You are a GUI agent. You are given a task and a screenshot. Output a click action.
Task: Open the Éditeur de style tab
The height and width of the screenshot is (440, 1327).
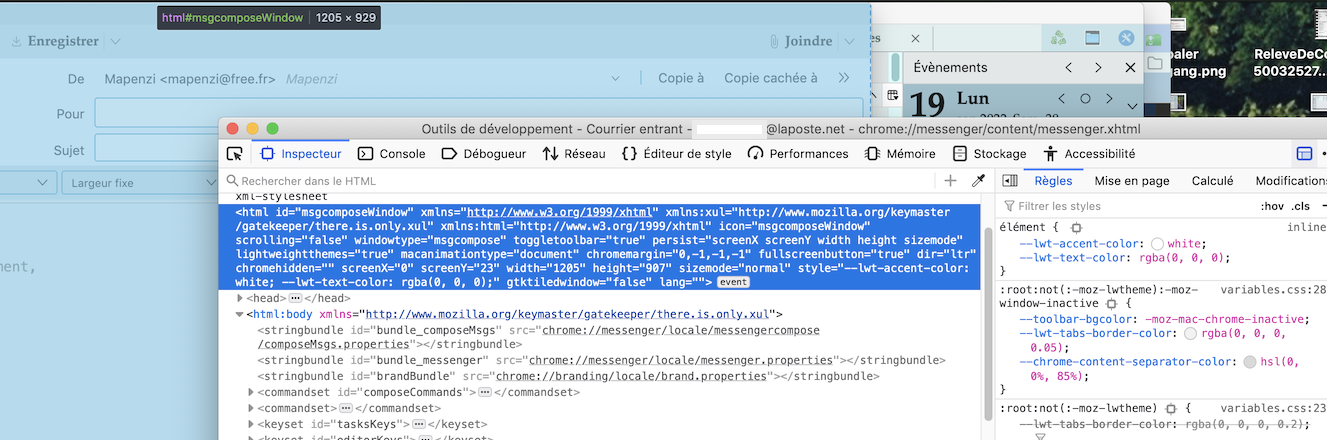676,154
